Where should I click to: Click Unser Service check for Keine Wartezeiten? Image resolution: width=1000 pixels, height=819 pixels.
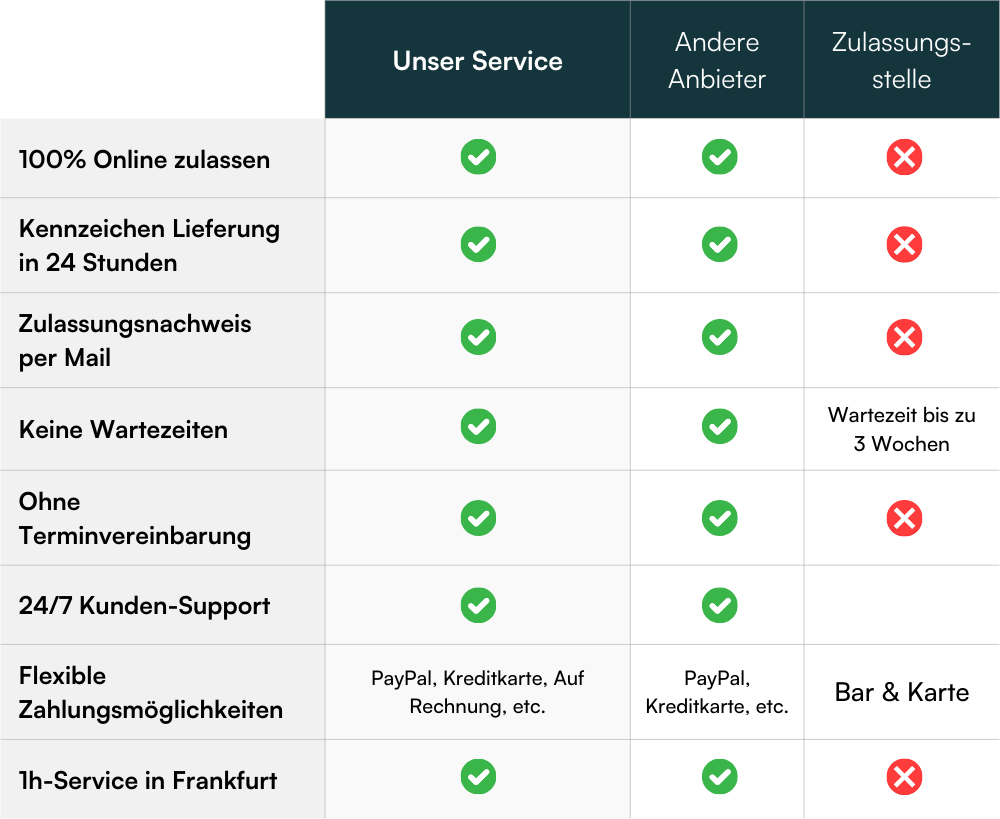[478, 426]
